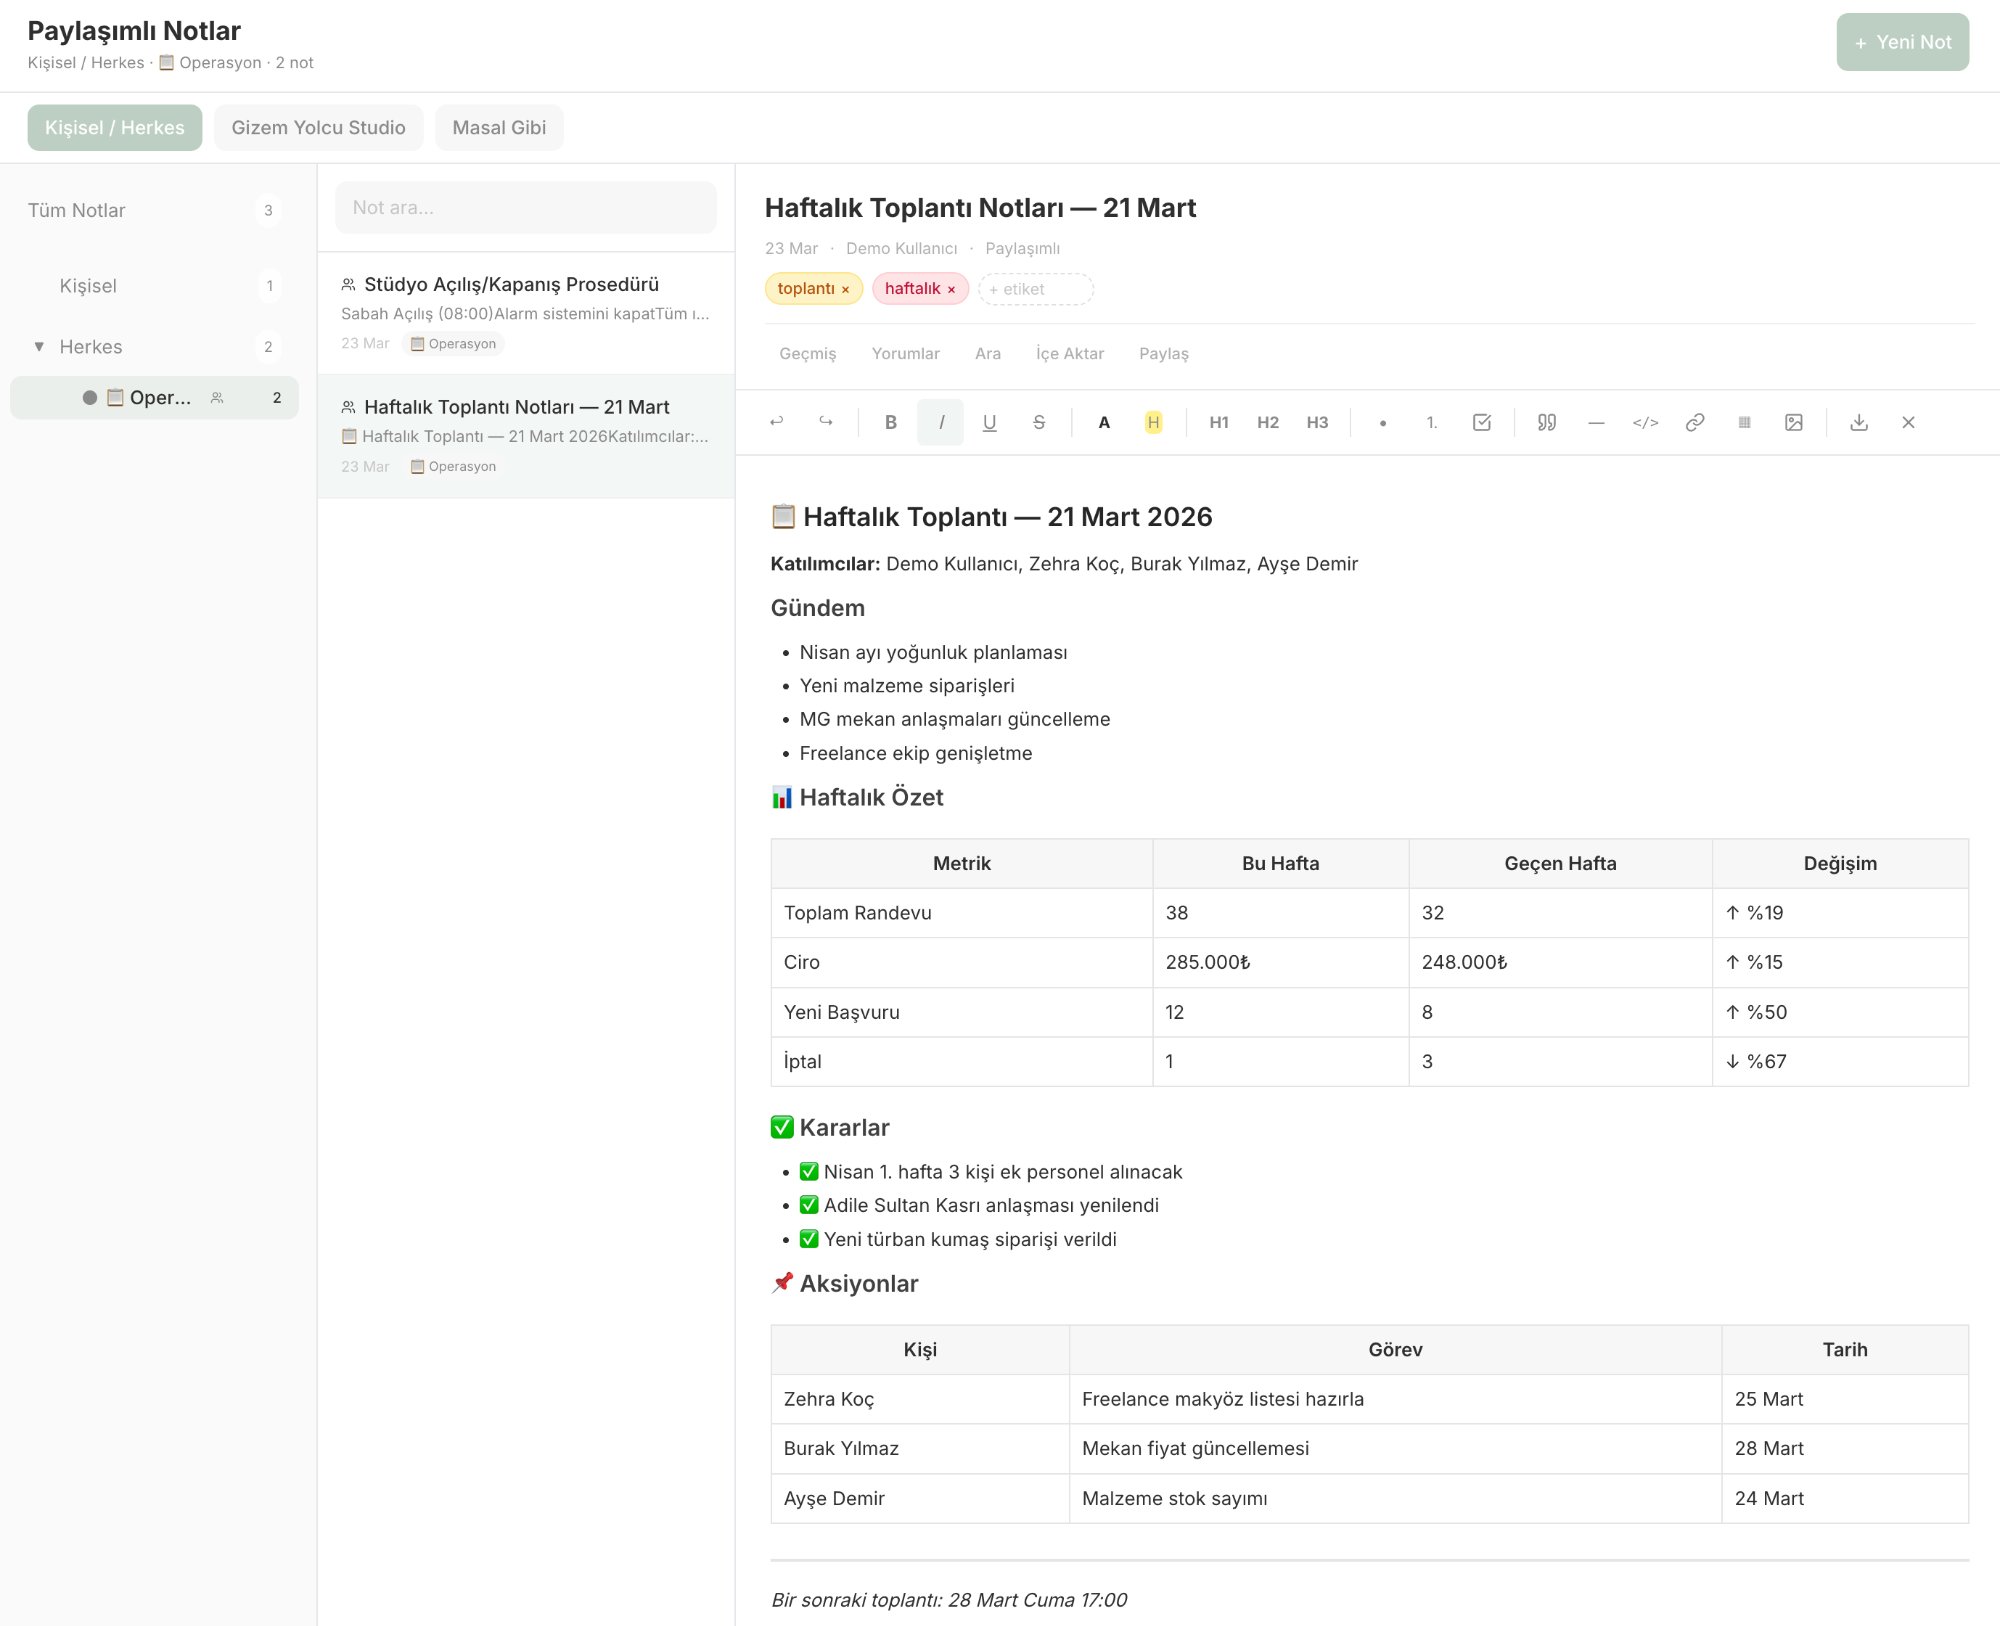Insert a table using the grid icon
This screenshot has height=1626, width=2000.
(x=1744, y=422)
